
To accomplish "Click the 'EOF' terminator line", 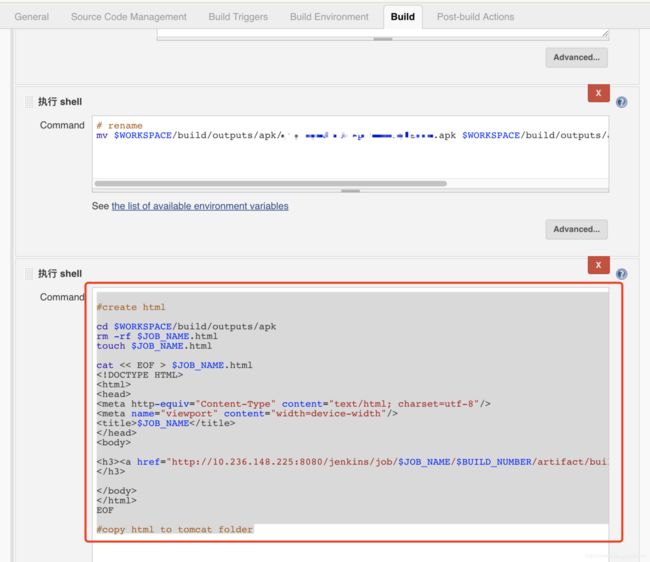I will tap(105, 510).
